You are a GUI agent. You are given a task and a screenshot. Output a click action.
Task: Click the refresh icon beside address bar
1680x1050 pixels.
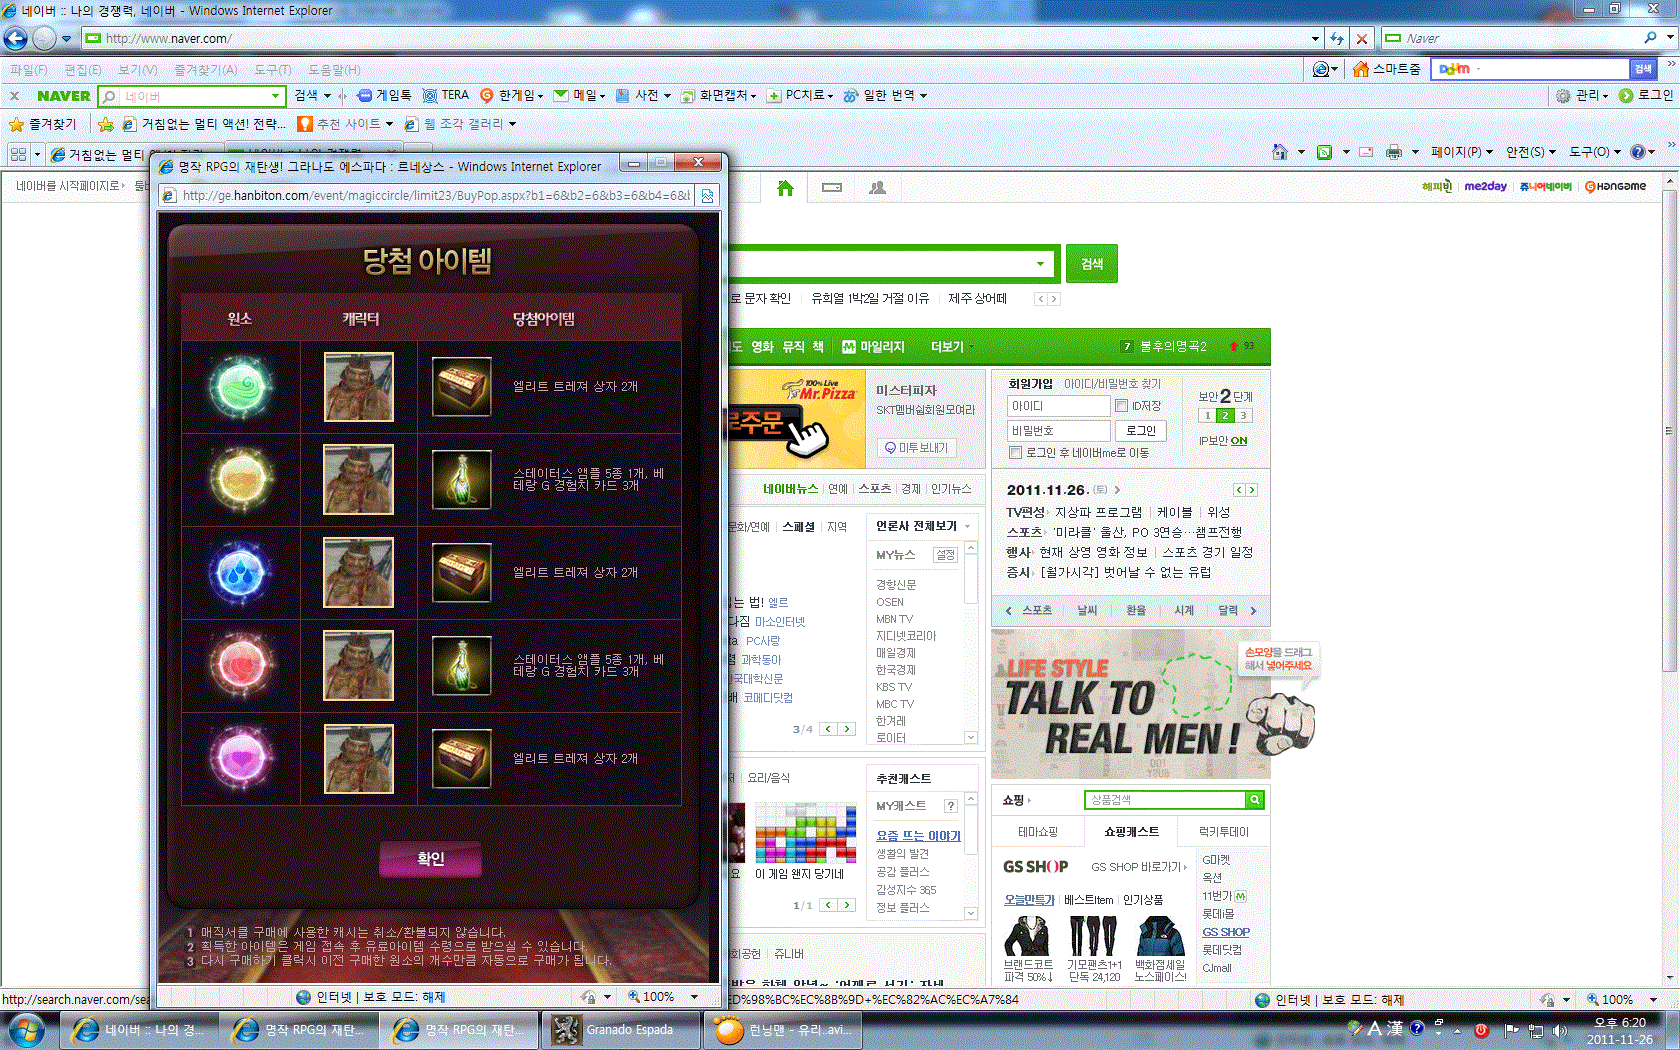tap(1337, 38)
